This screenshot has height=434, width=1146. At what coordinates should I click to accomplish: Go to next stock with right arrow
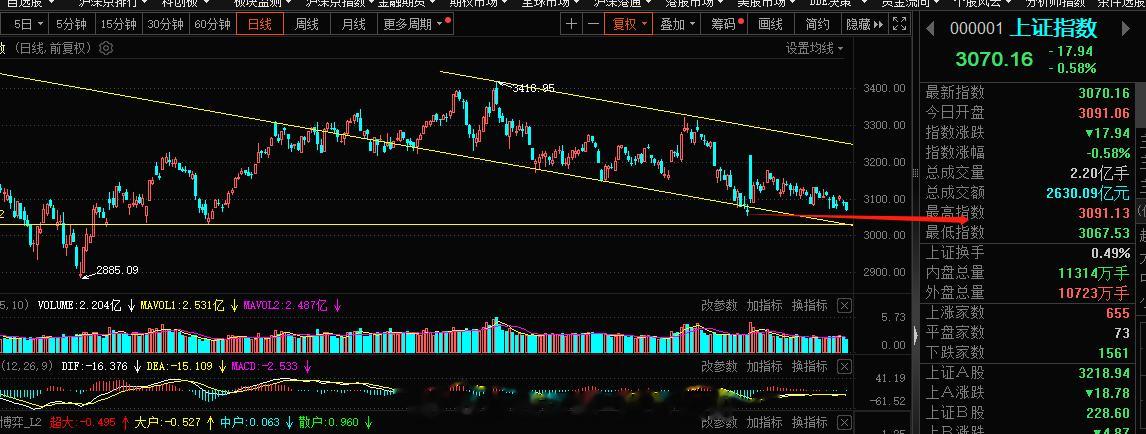[1126, 28]
